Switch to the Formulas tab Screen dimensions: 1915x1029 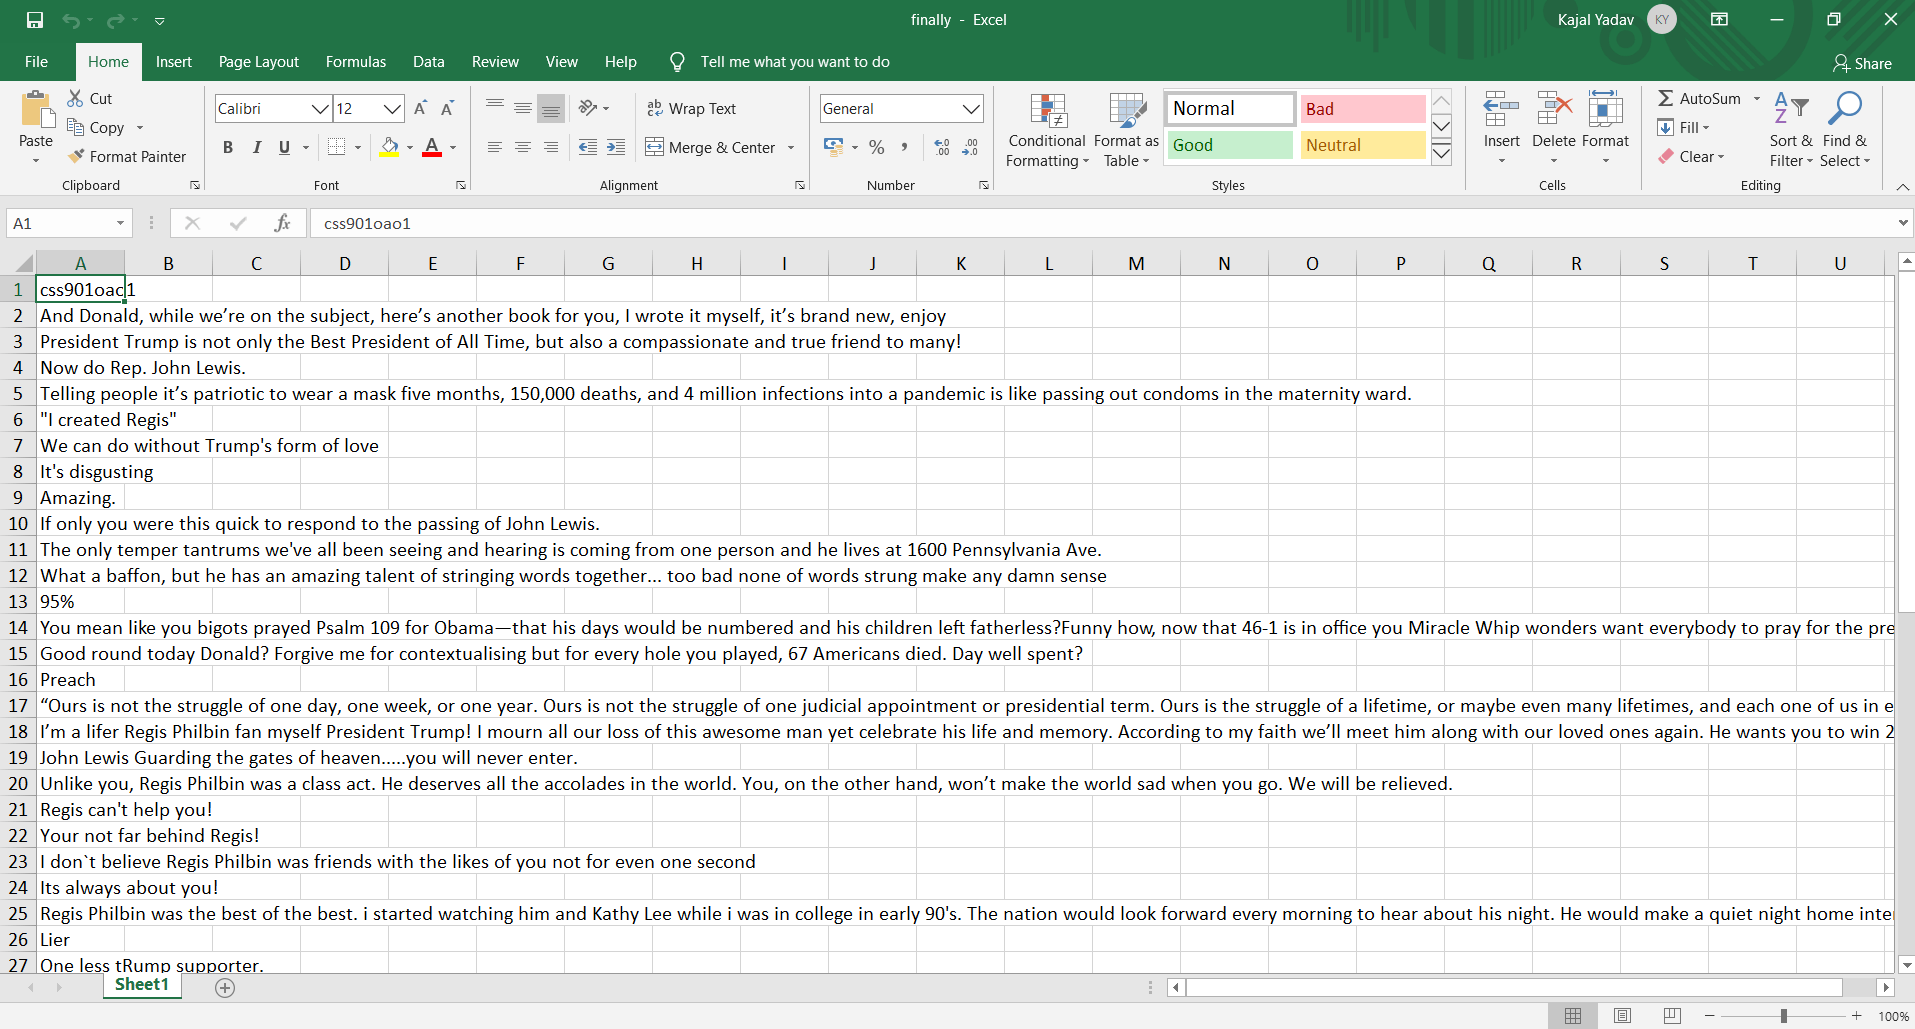tap(356, 62)
